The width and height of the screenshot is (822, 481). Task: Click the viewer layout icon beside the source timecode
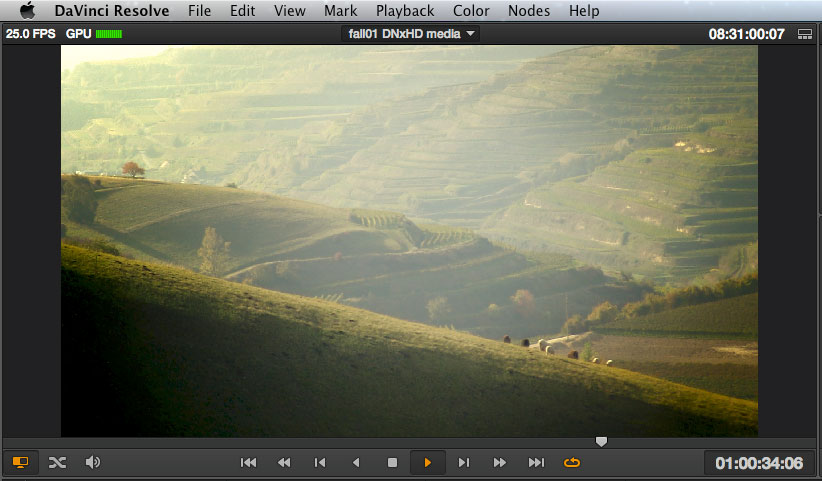pos(805,35)
